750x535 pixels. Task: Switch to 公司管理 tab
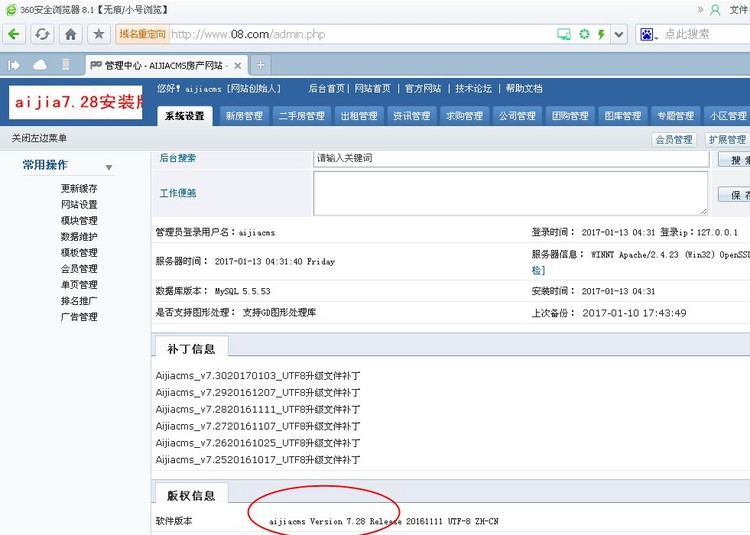518,116
